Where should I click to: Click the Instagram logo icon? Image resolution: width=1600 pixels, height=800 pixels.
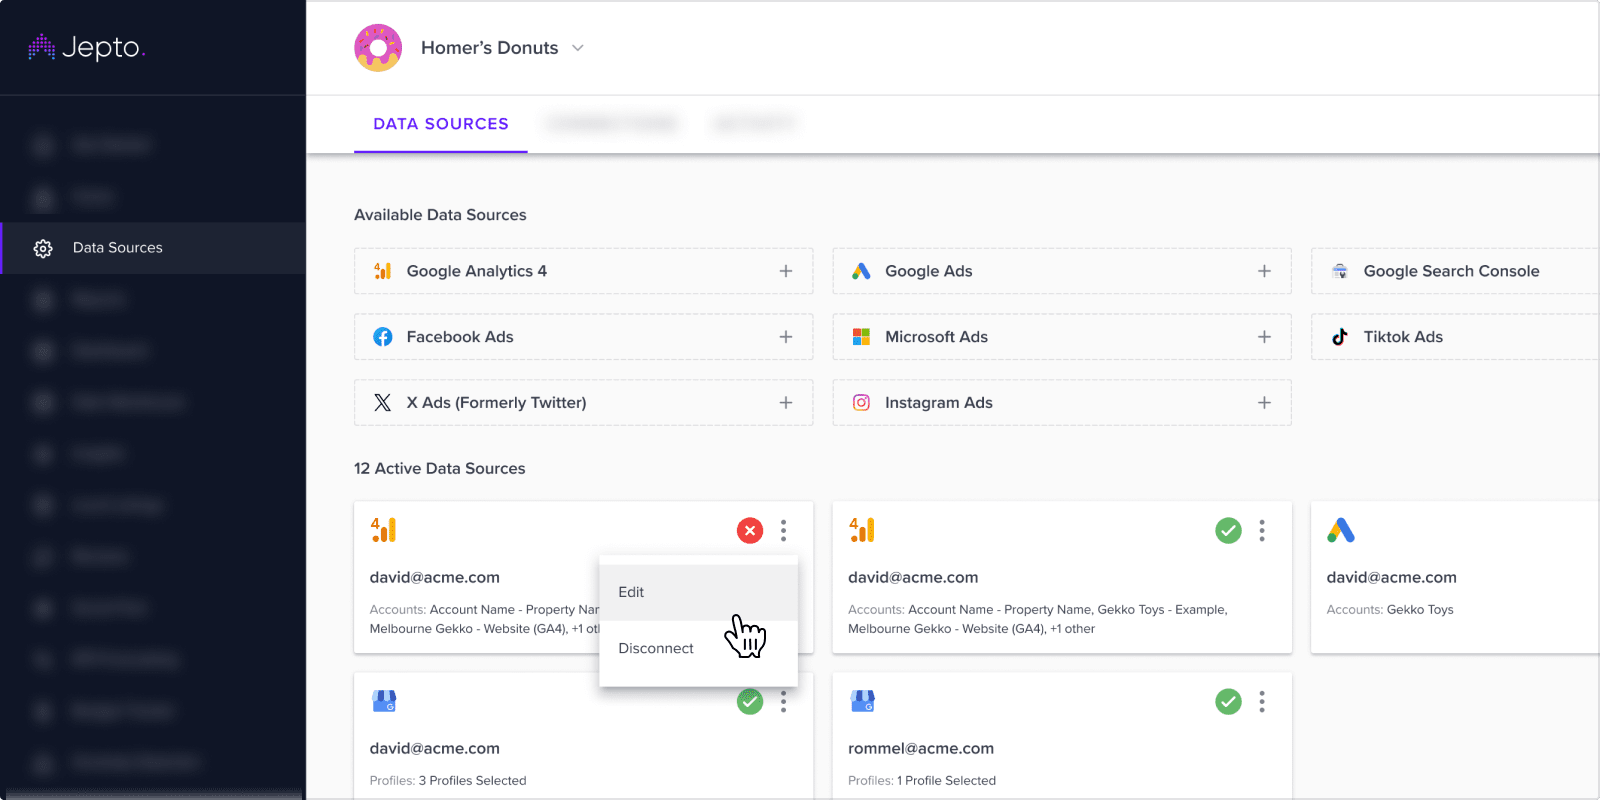861,402
